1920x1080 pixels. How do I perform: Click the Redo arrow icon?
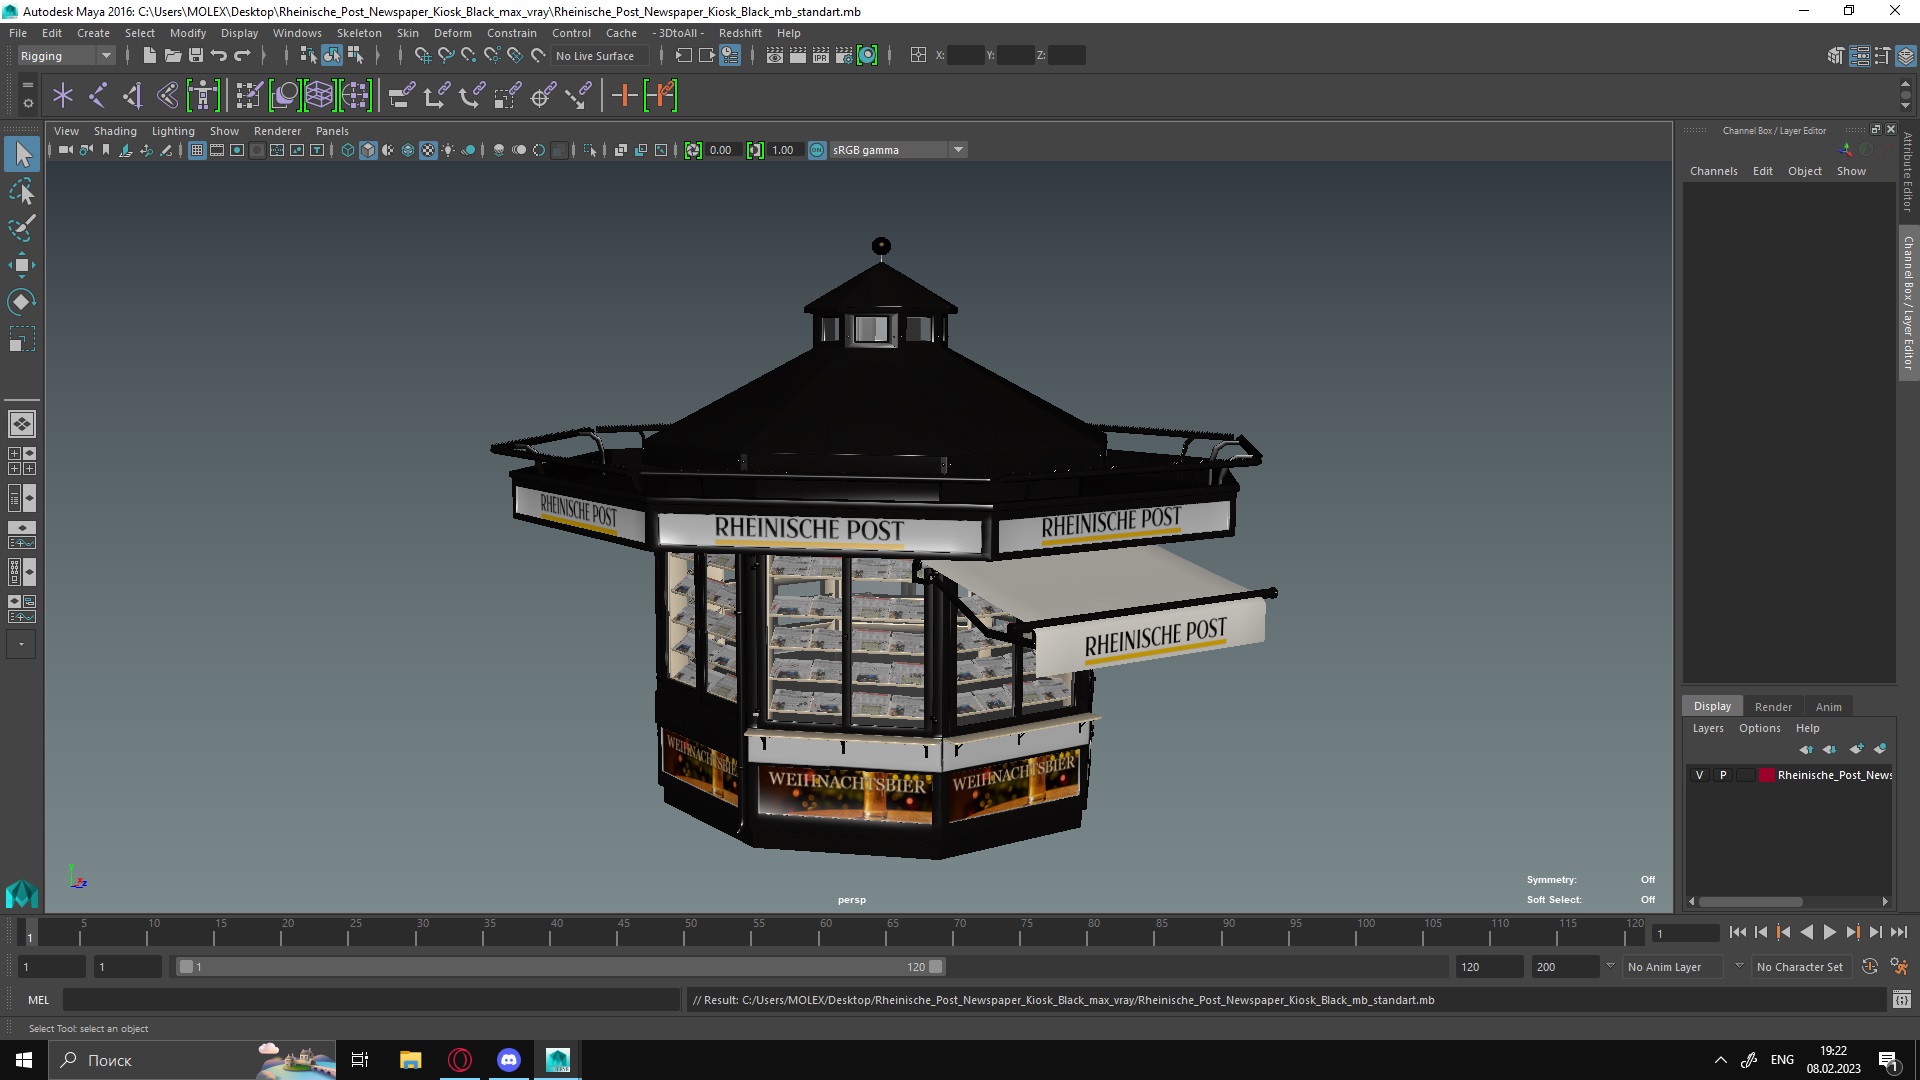pyautogui.click(x=242, y=56)
